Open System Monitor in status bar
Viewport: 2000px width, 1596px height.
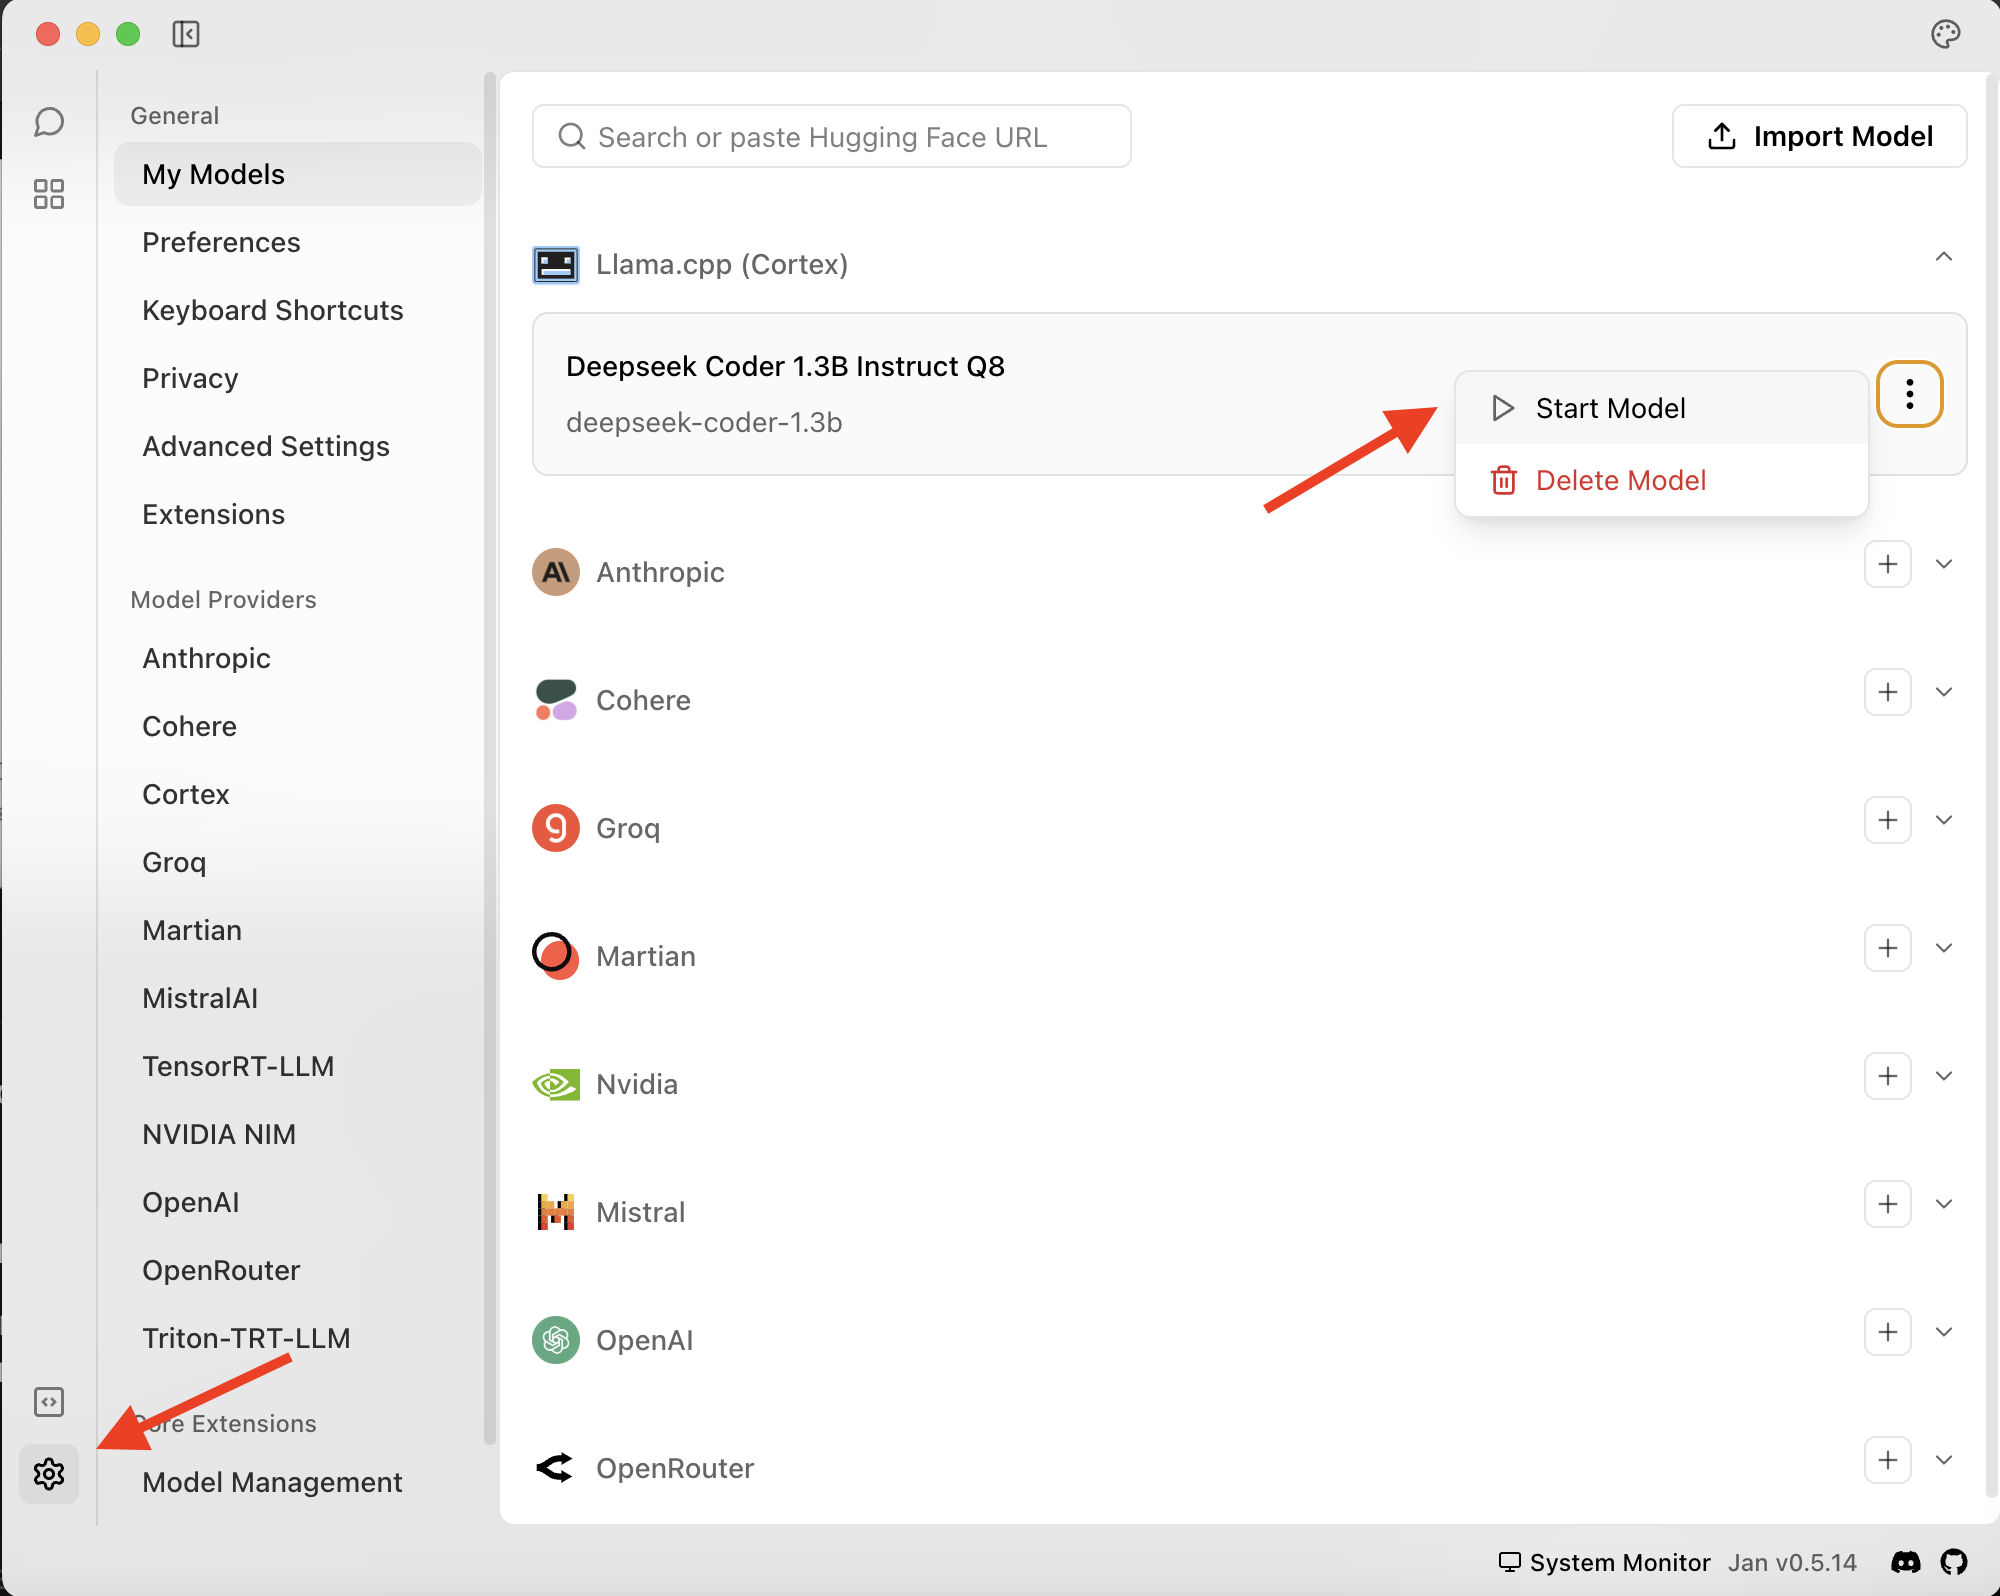(1604, 1562)
